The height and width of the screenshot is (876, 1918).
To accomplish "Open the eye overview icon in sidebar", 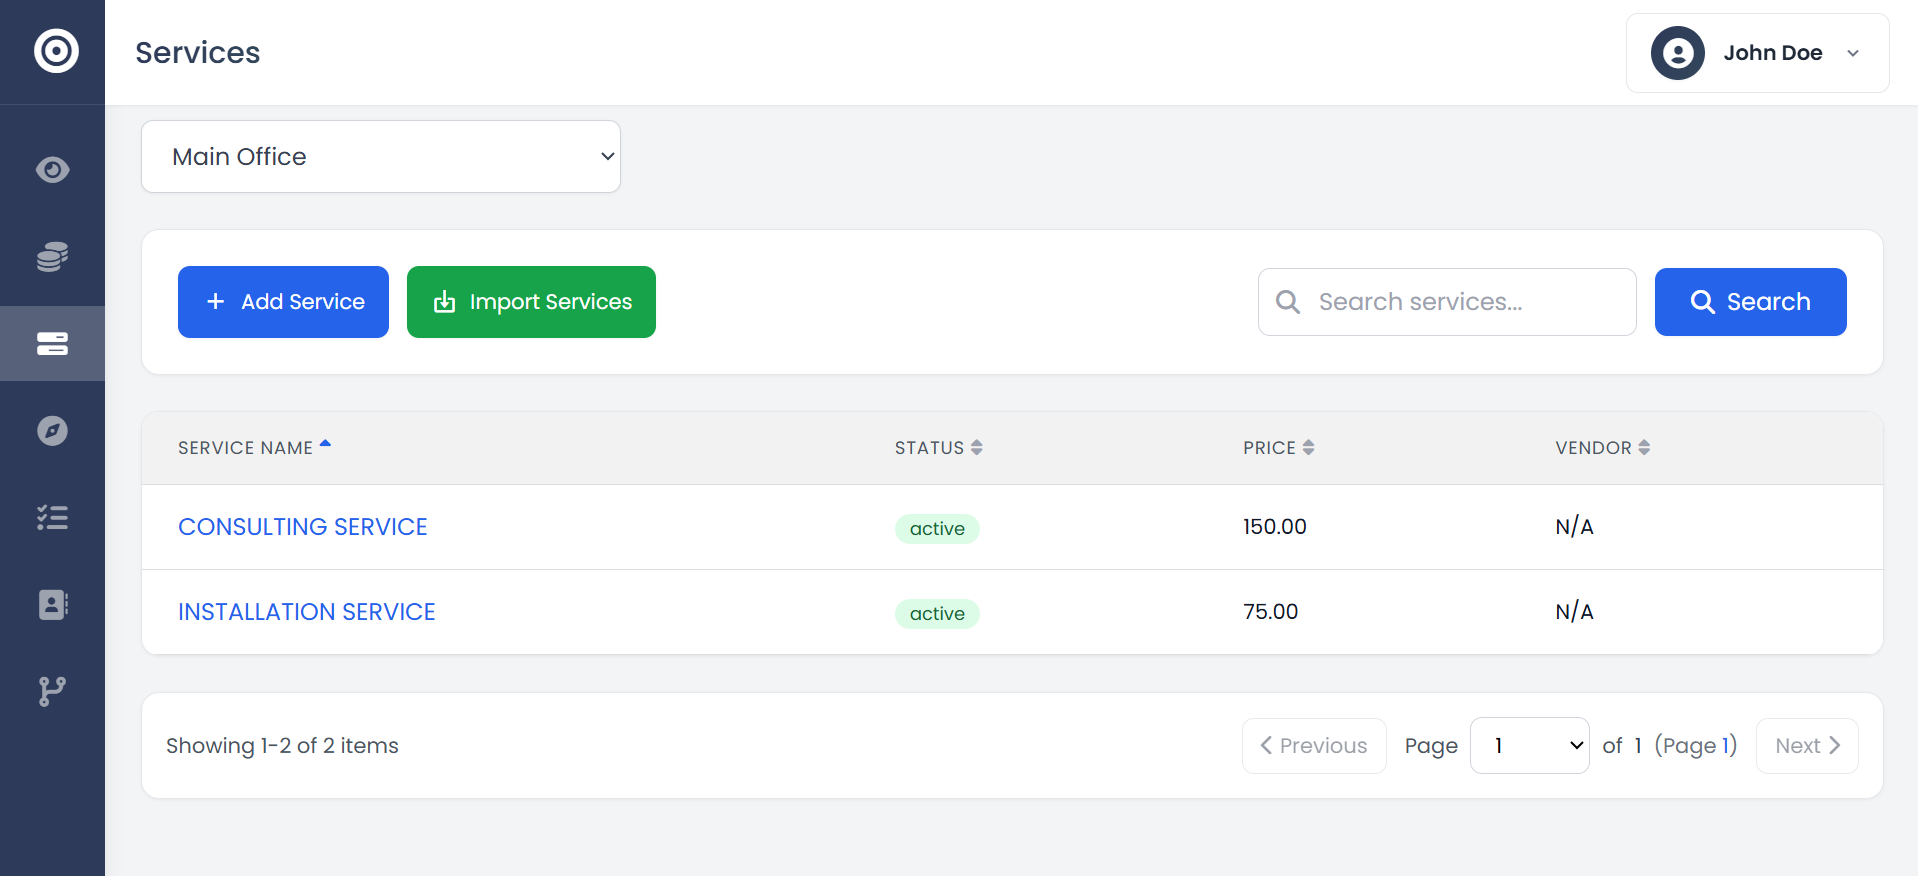I will 53,170.
